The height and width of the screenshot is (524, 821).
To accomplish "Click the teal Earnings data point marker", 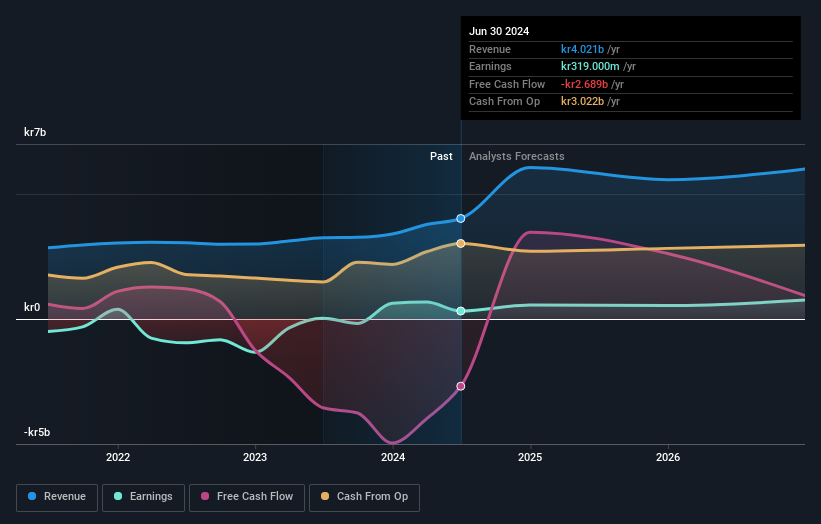I will (x=461, y=311).
